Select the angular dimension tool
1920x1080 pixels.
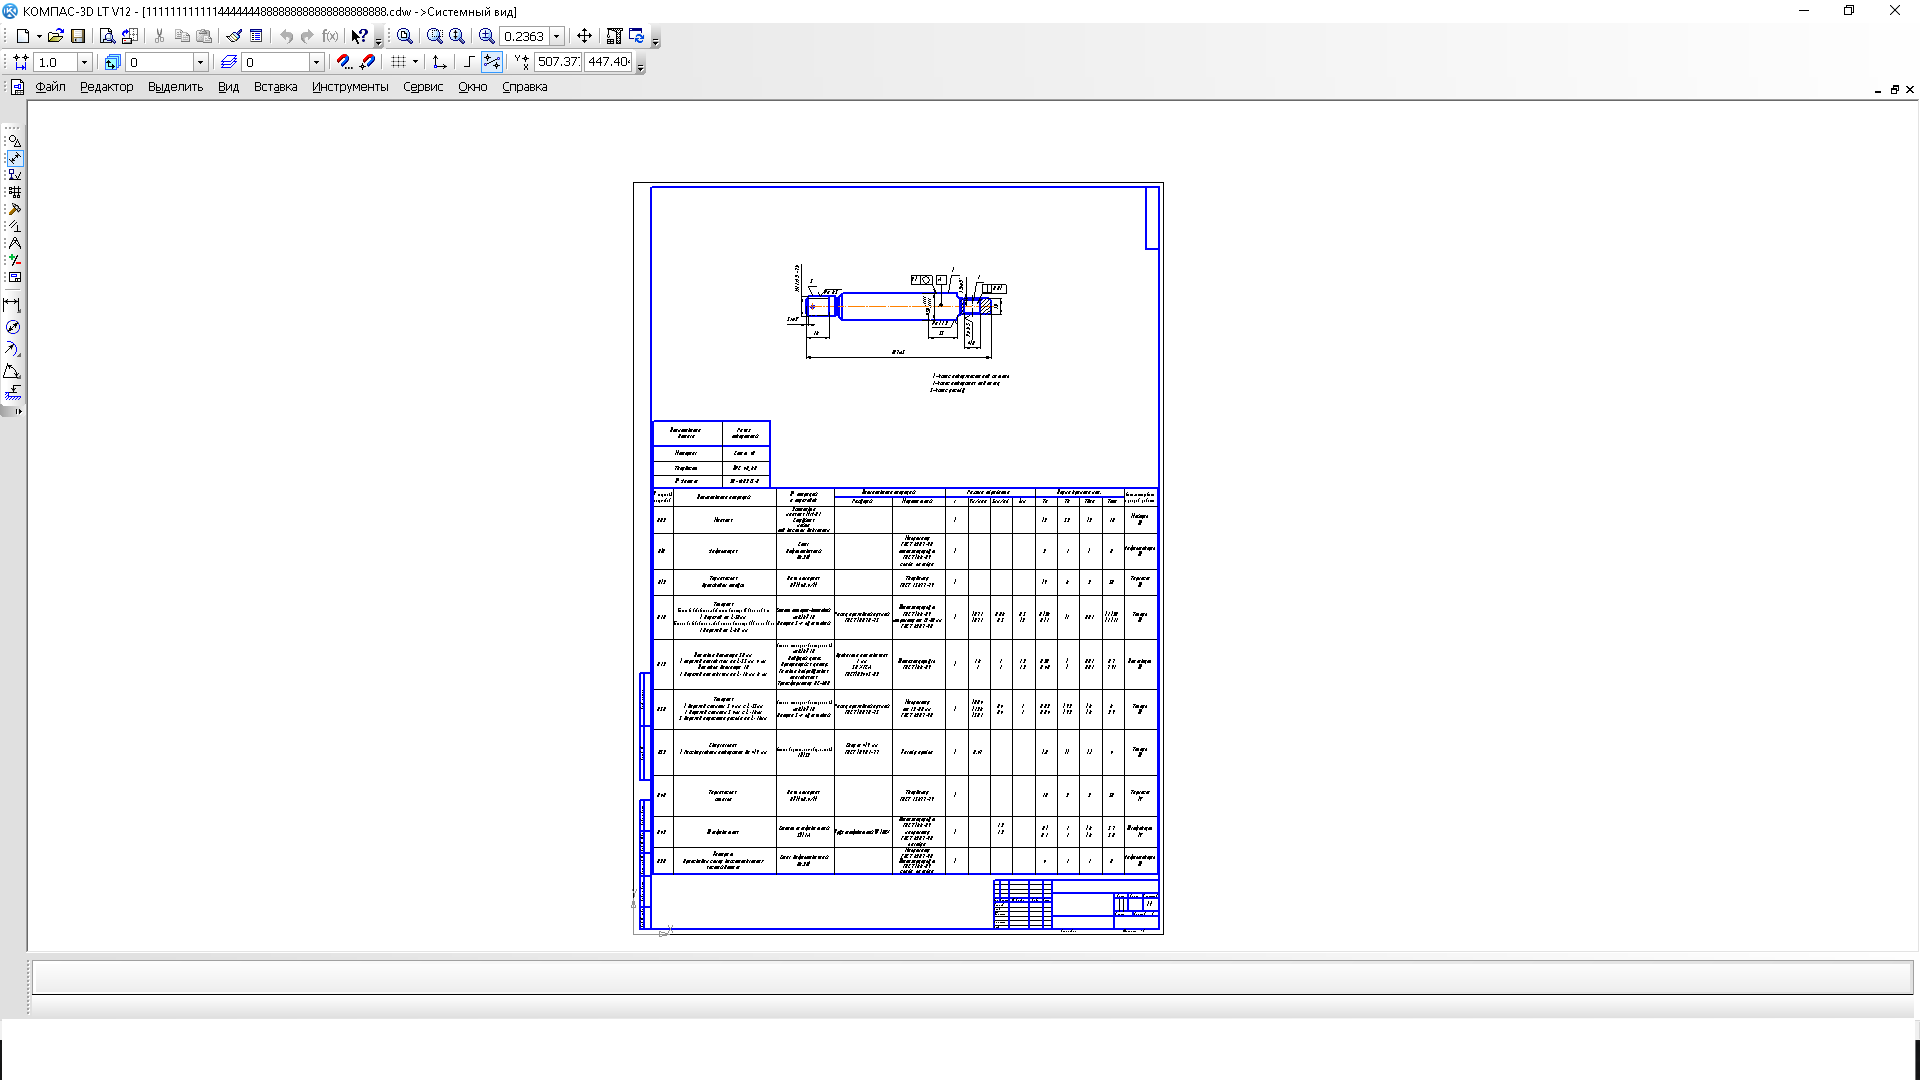tap(13, 371)
